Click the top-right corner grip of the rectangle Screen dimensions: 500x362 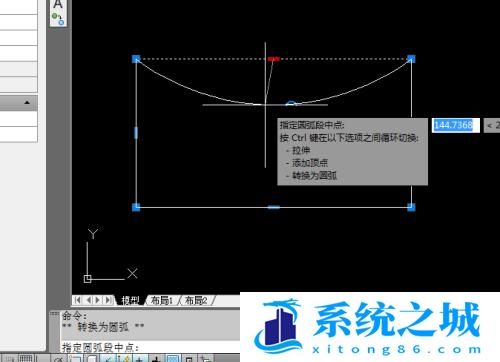[411, 59]
